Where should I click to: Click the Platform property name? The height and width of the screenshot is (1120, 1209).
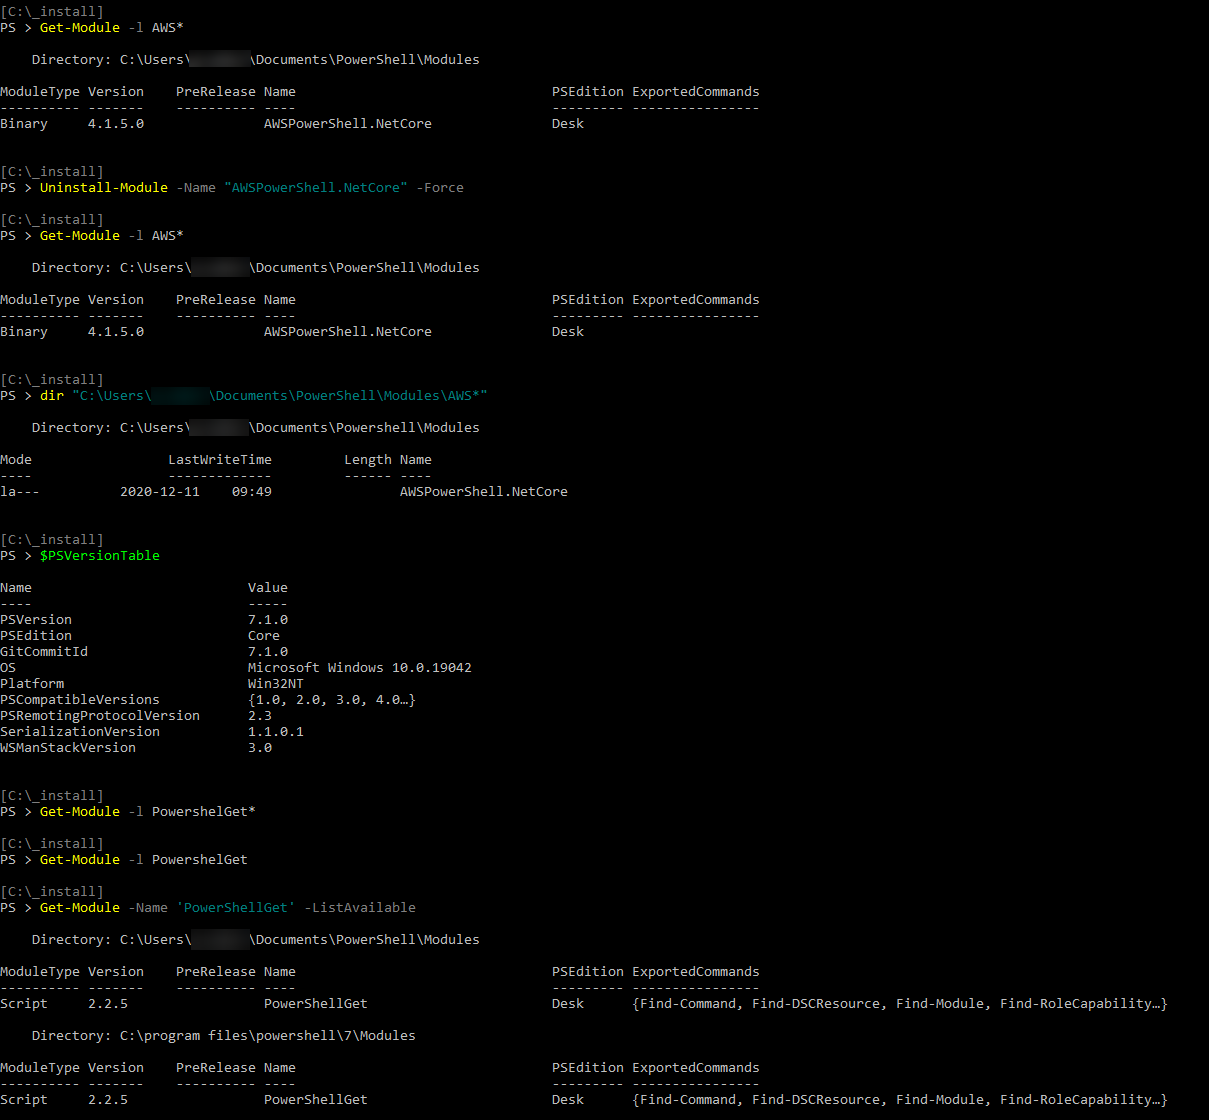point(32,683)
